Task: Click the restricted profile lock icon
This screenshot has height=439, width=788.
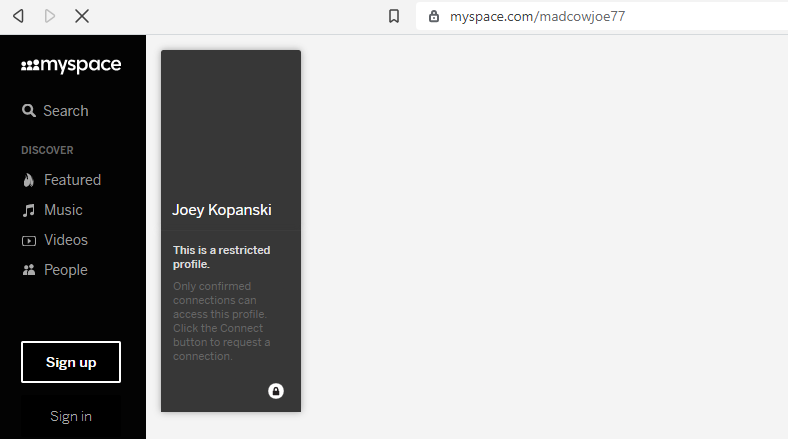Action: (275, 391)
